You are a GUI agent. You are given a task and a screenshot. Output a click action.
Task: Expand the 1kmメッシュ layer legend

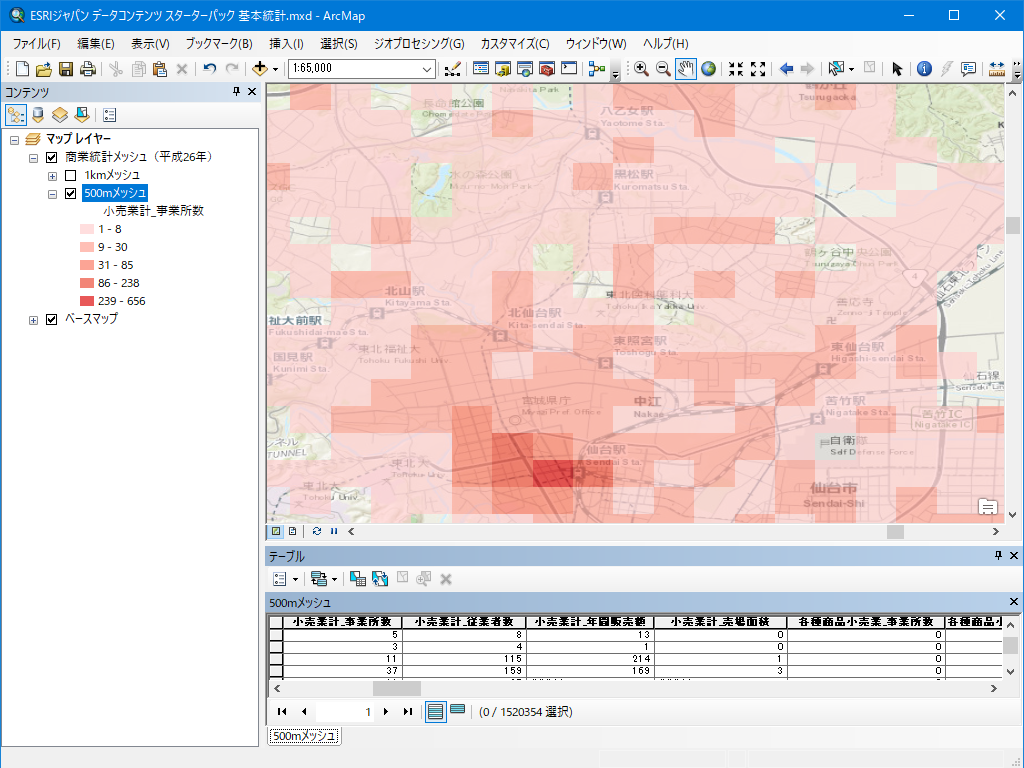pyautogui.click(x=52, y=176)
